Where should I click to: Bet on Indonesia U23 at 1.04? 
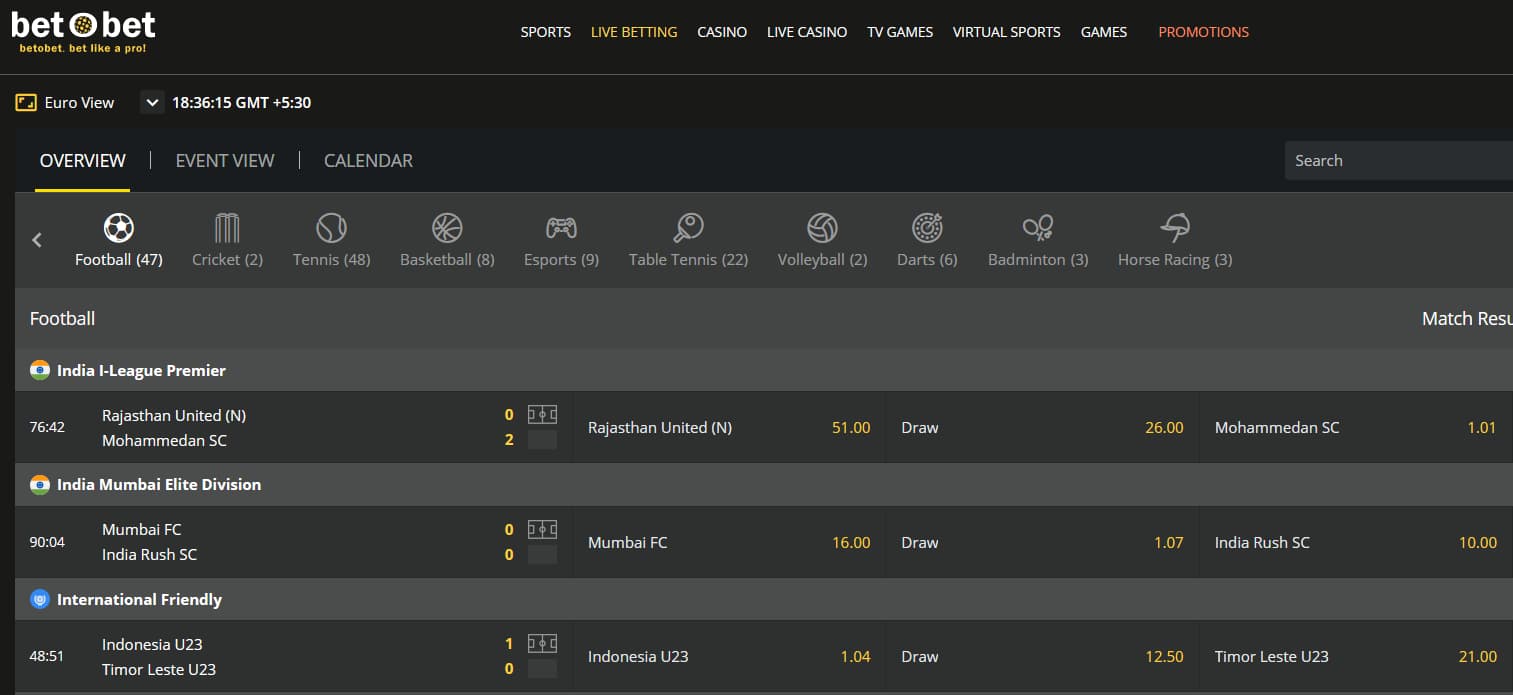(729, 656)
